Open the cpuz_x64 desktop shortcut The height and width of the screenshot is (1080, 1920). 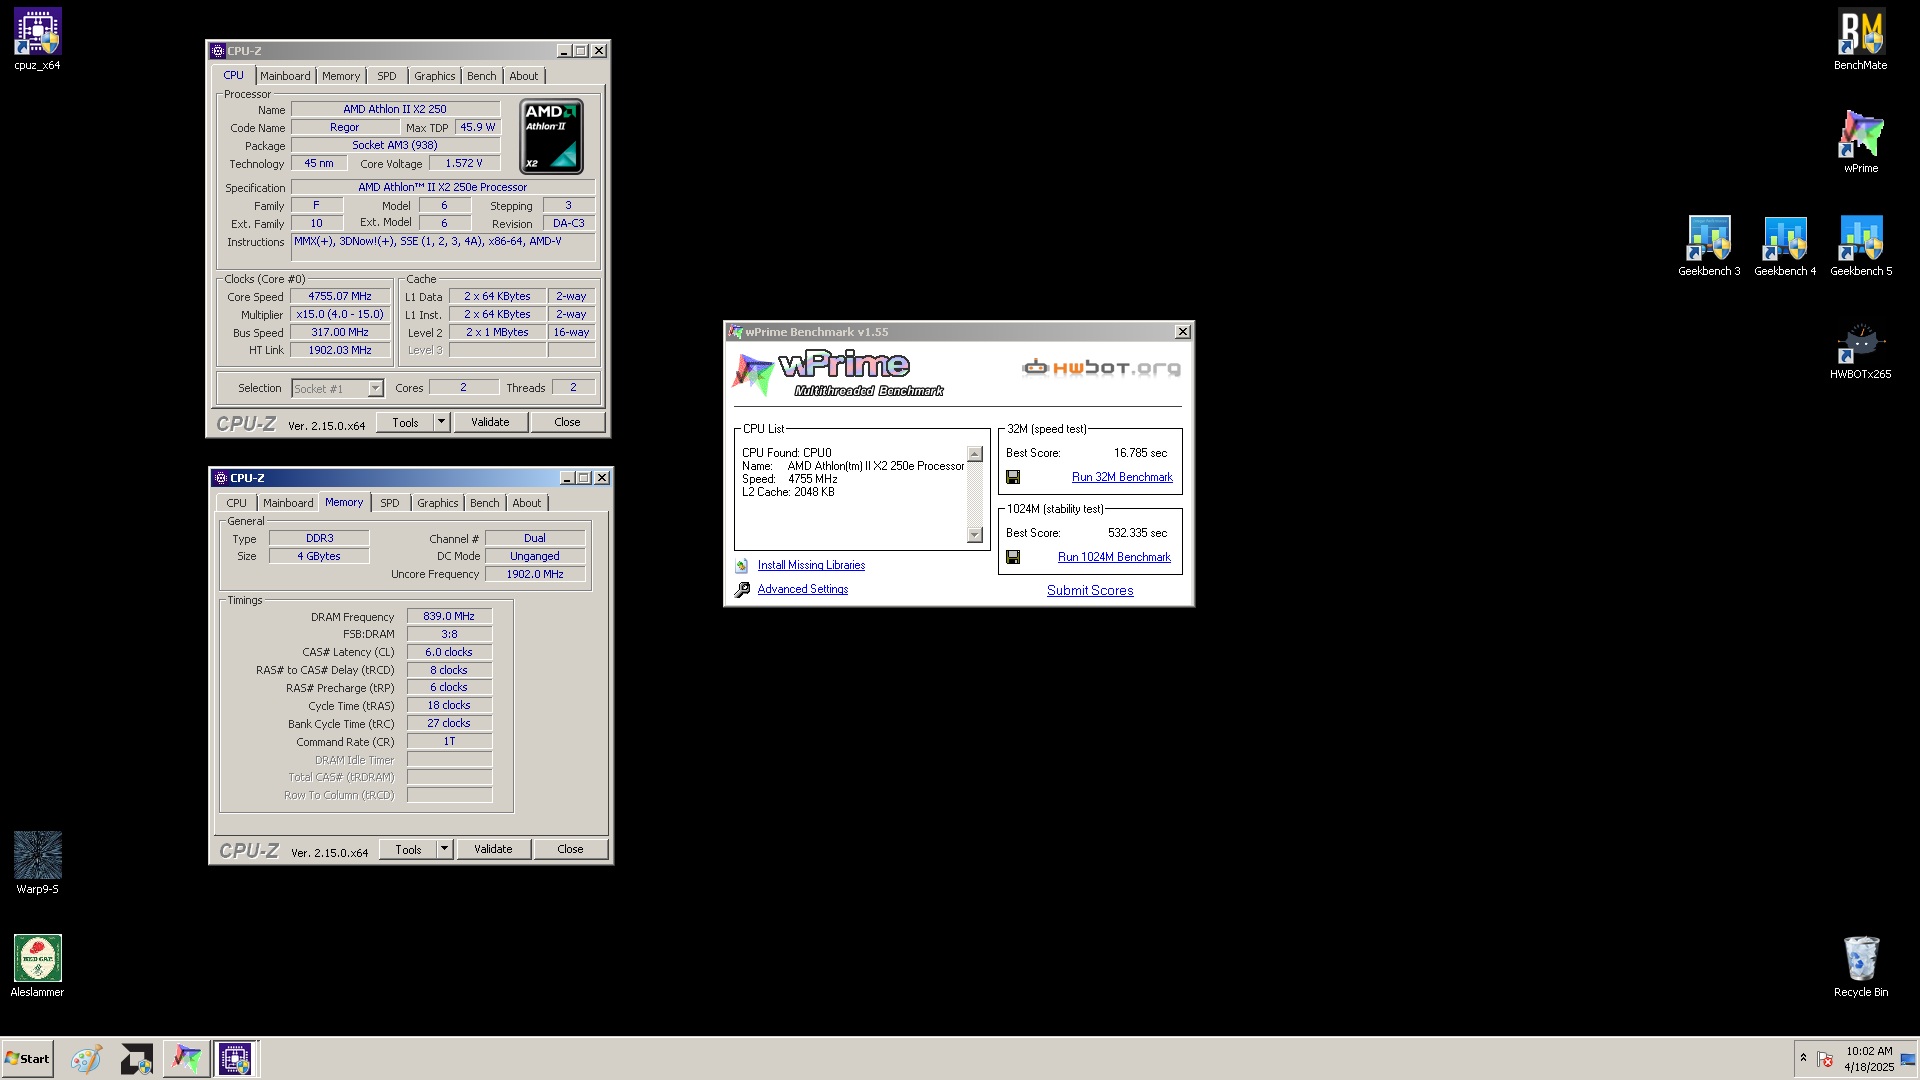point(37,40)
